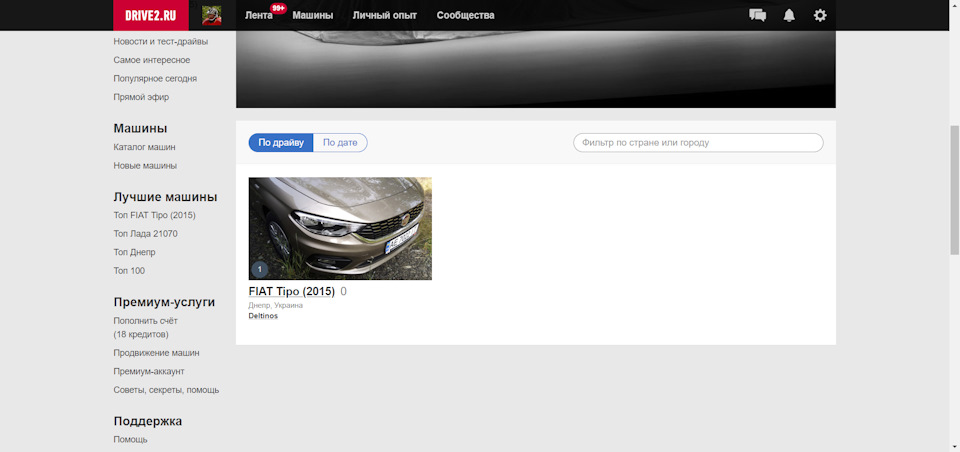The image size is (960, 452).
Task: Open the Личный опыт navigation item
Action: (x=385, y=15)
